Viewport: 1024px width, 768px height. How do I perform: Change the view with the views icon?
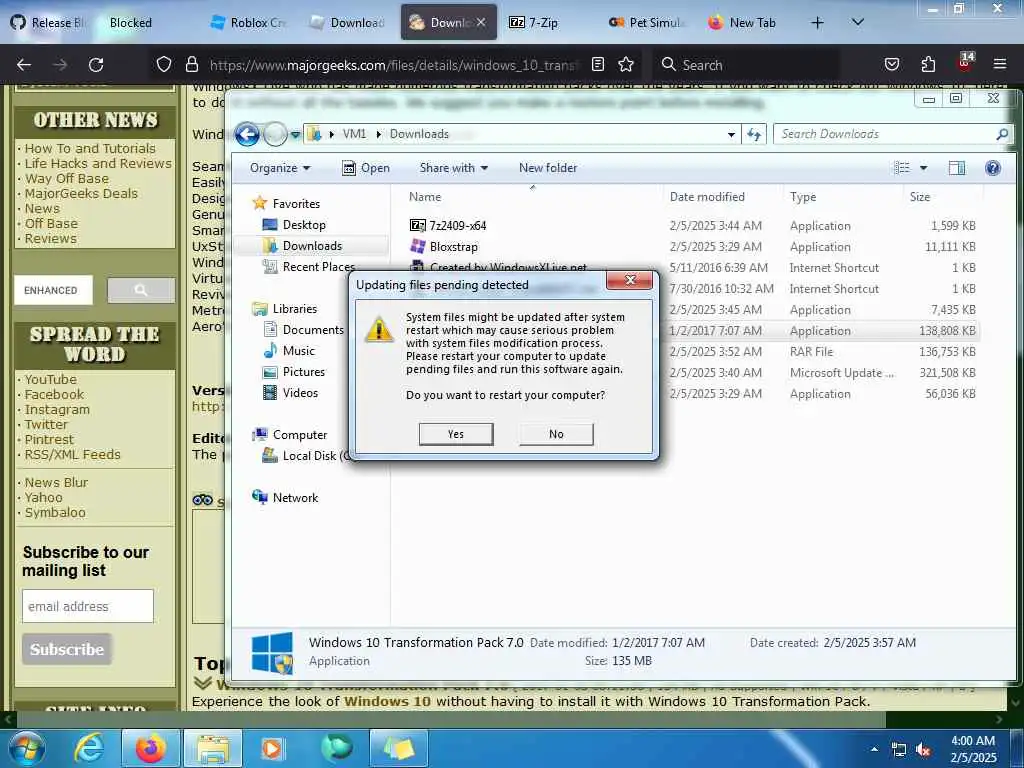(901, 168)
